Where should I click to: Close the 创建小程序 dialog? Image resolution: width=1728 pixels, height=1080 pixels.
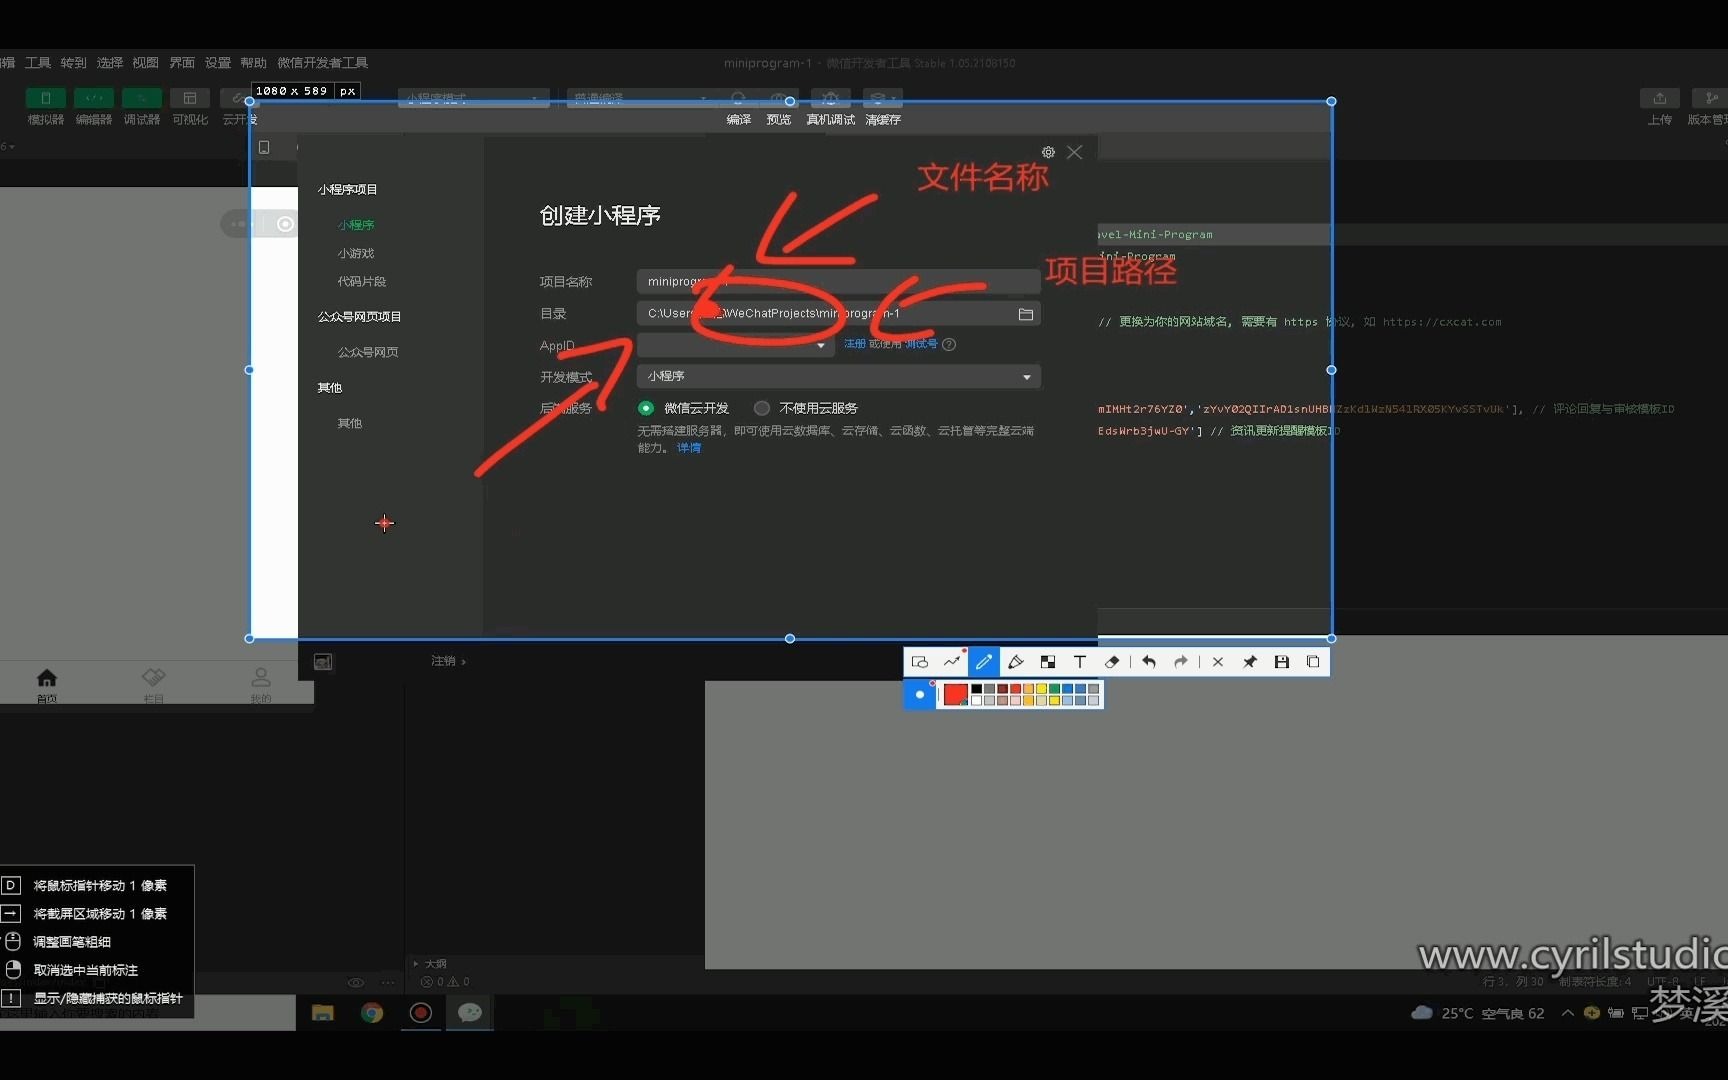click(1075, 152)
